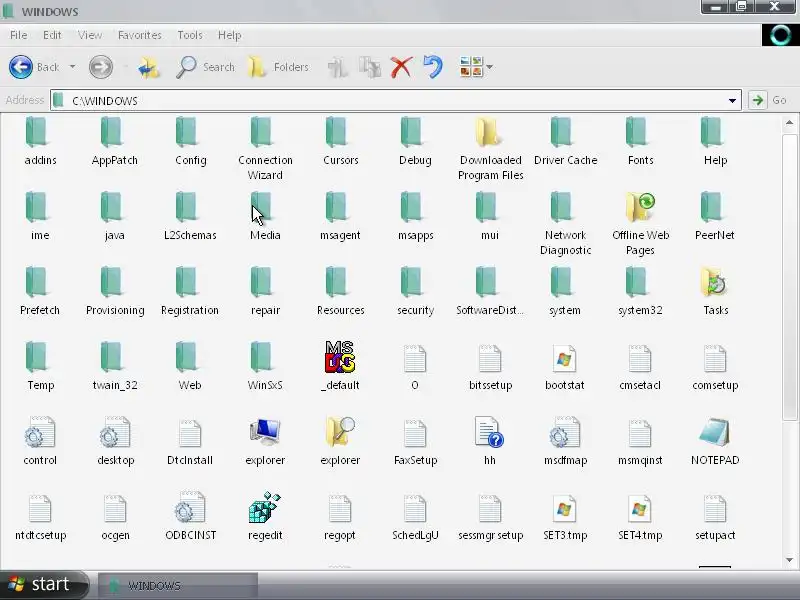800x600 pixels.
Task: Select the FaxSetup log file
Action: [x=415, y=434]
